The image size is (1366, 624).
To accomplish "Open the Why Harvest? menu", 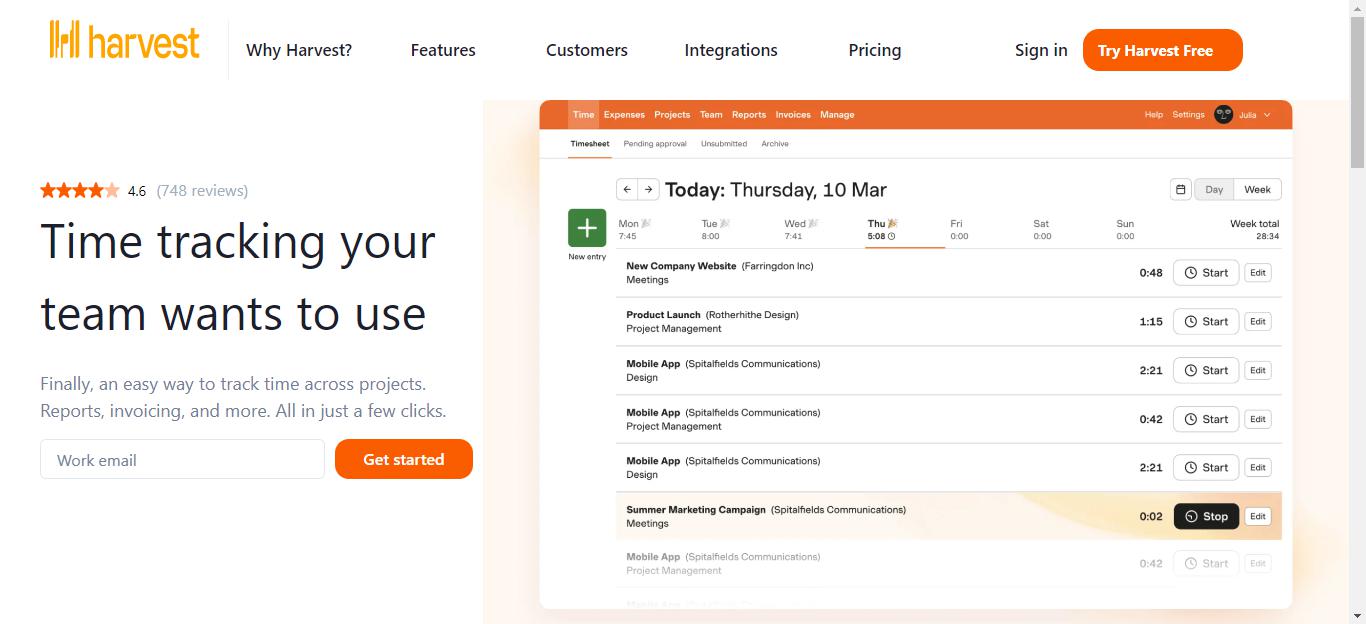I will tap(299, 50).
